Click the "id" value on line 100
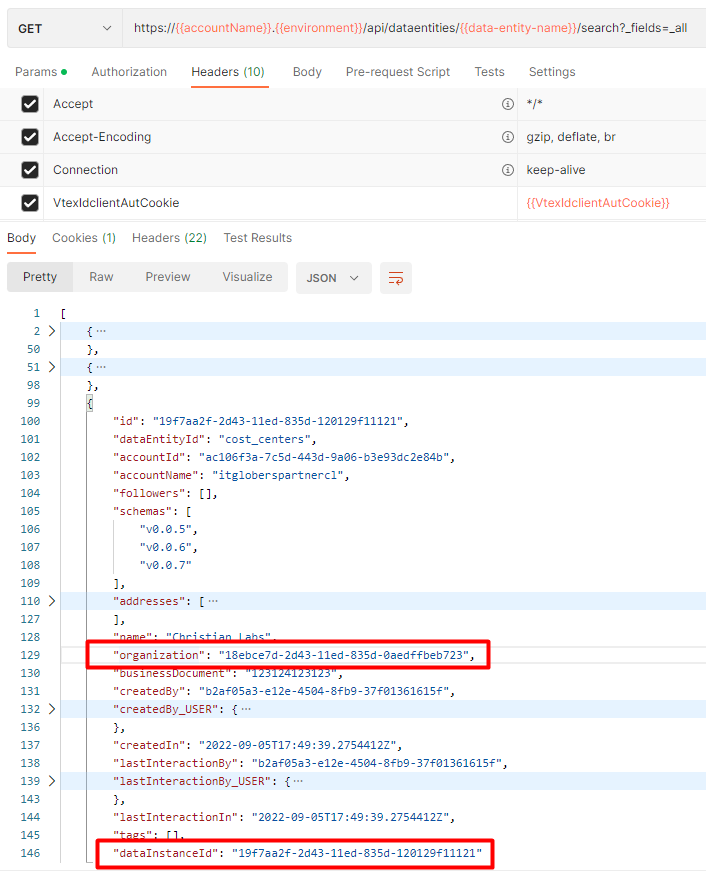 (x=278, y=421)
